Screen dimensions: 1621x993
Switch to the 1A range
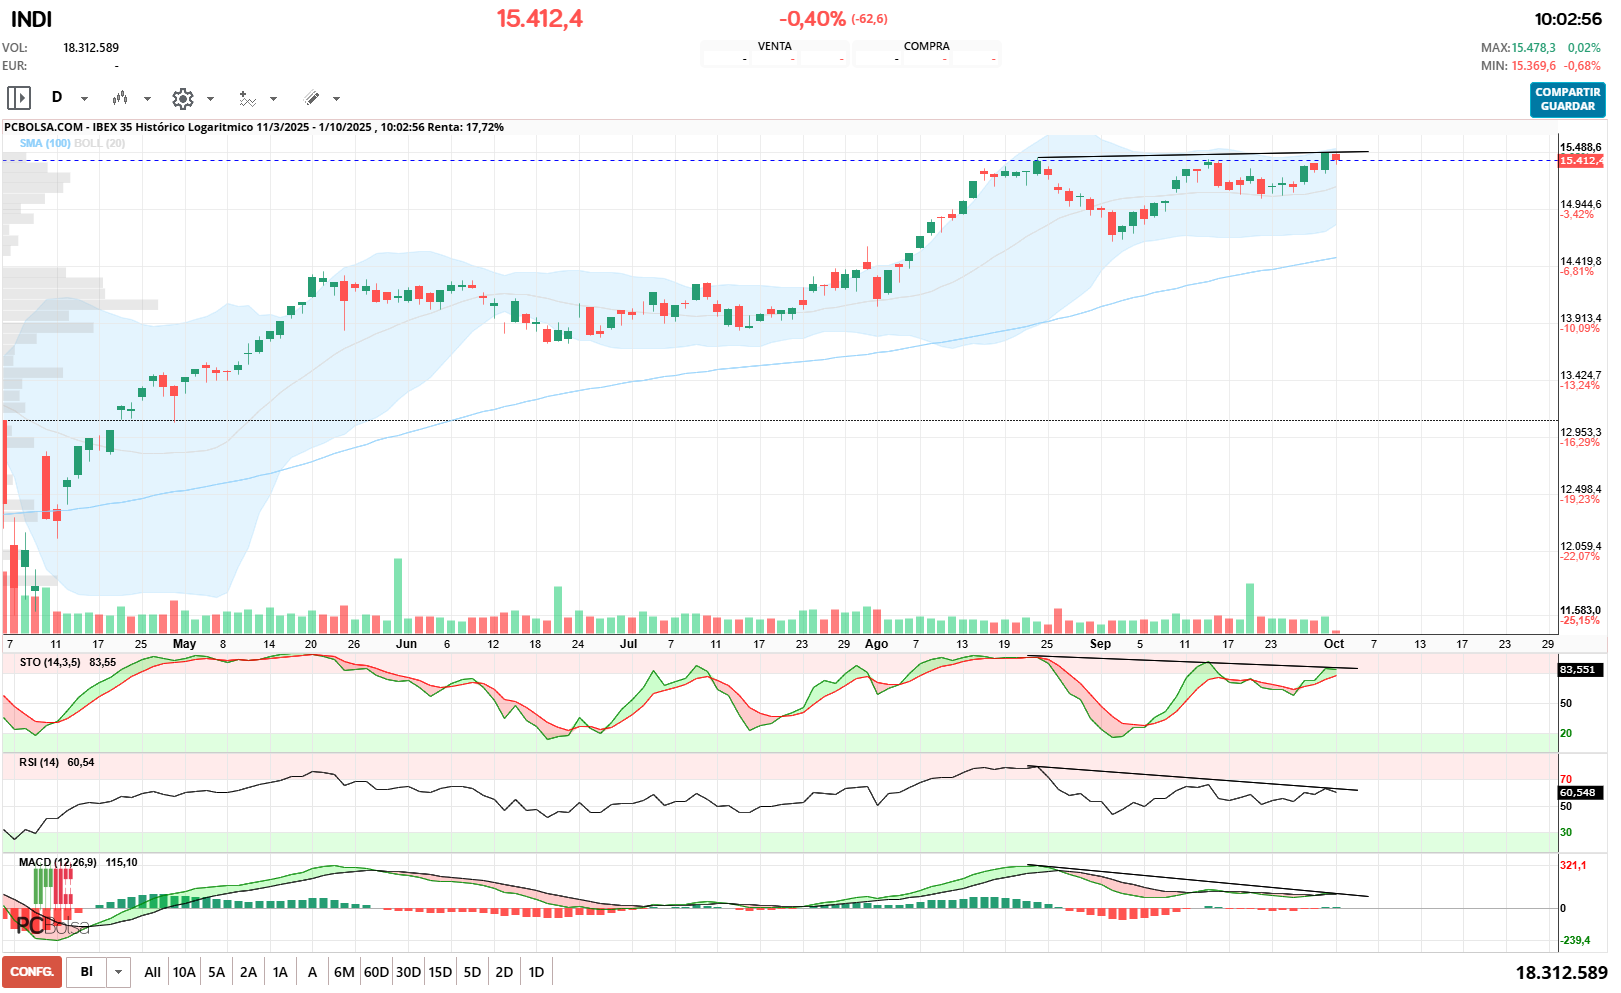[x=281, y=972]
